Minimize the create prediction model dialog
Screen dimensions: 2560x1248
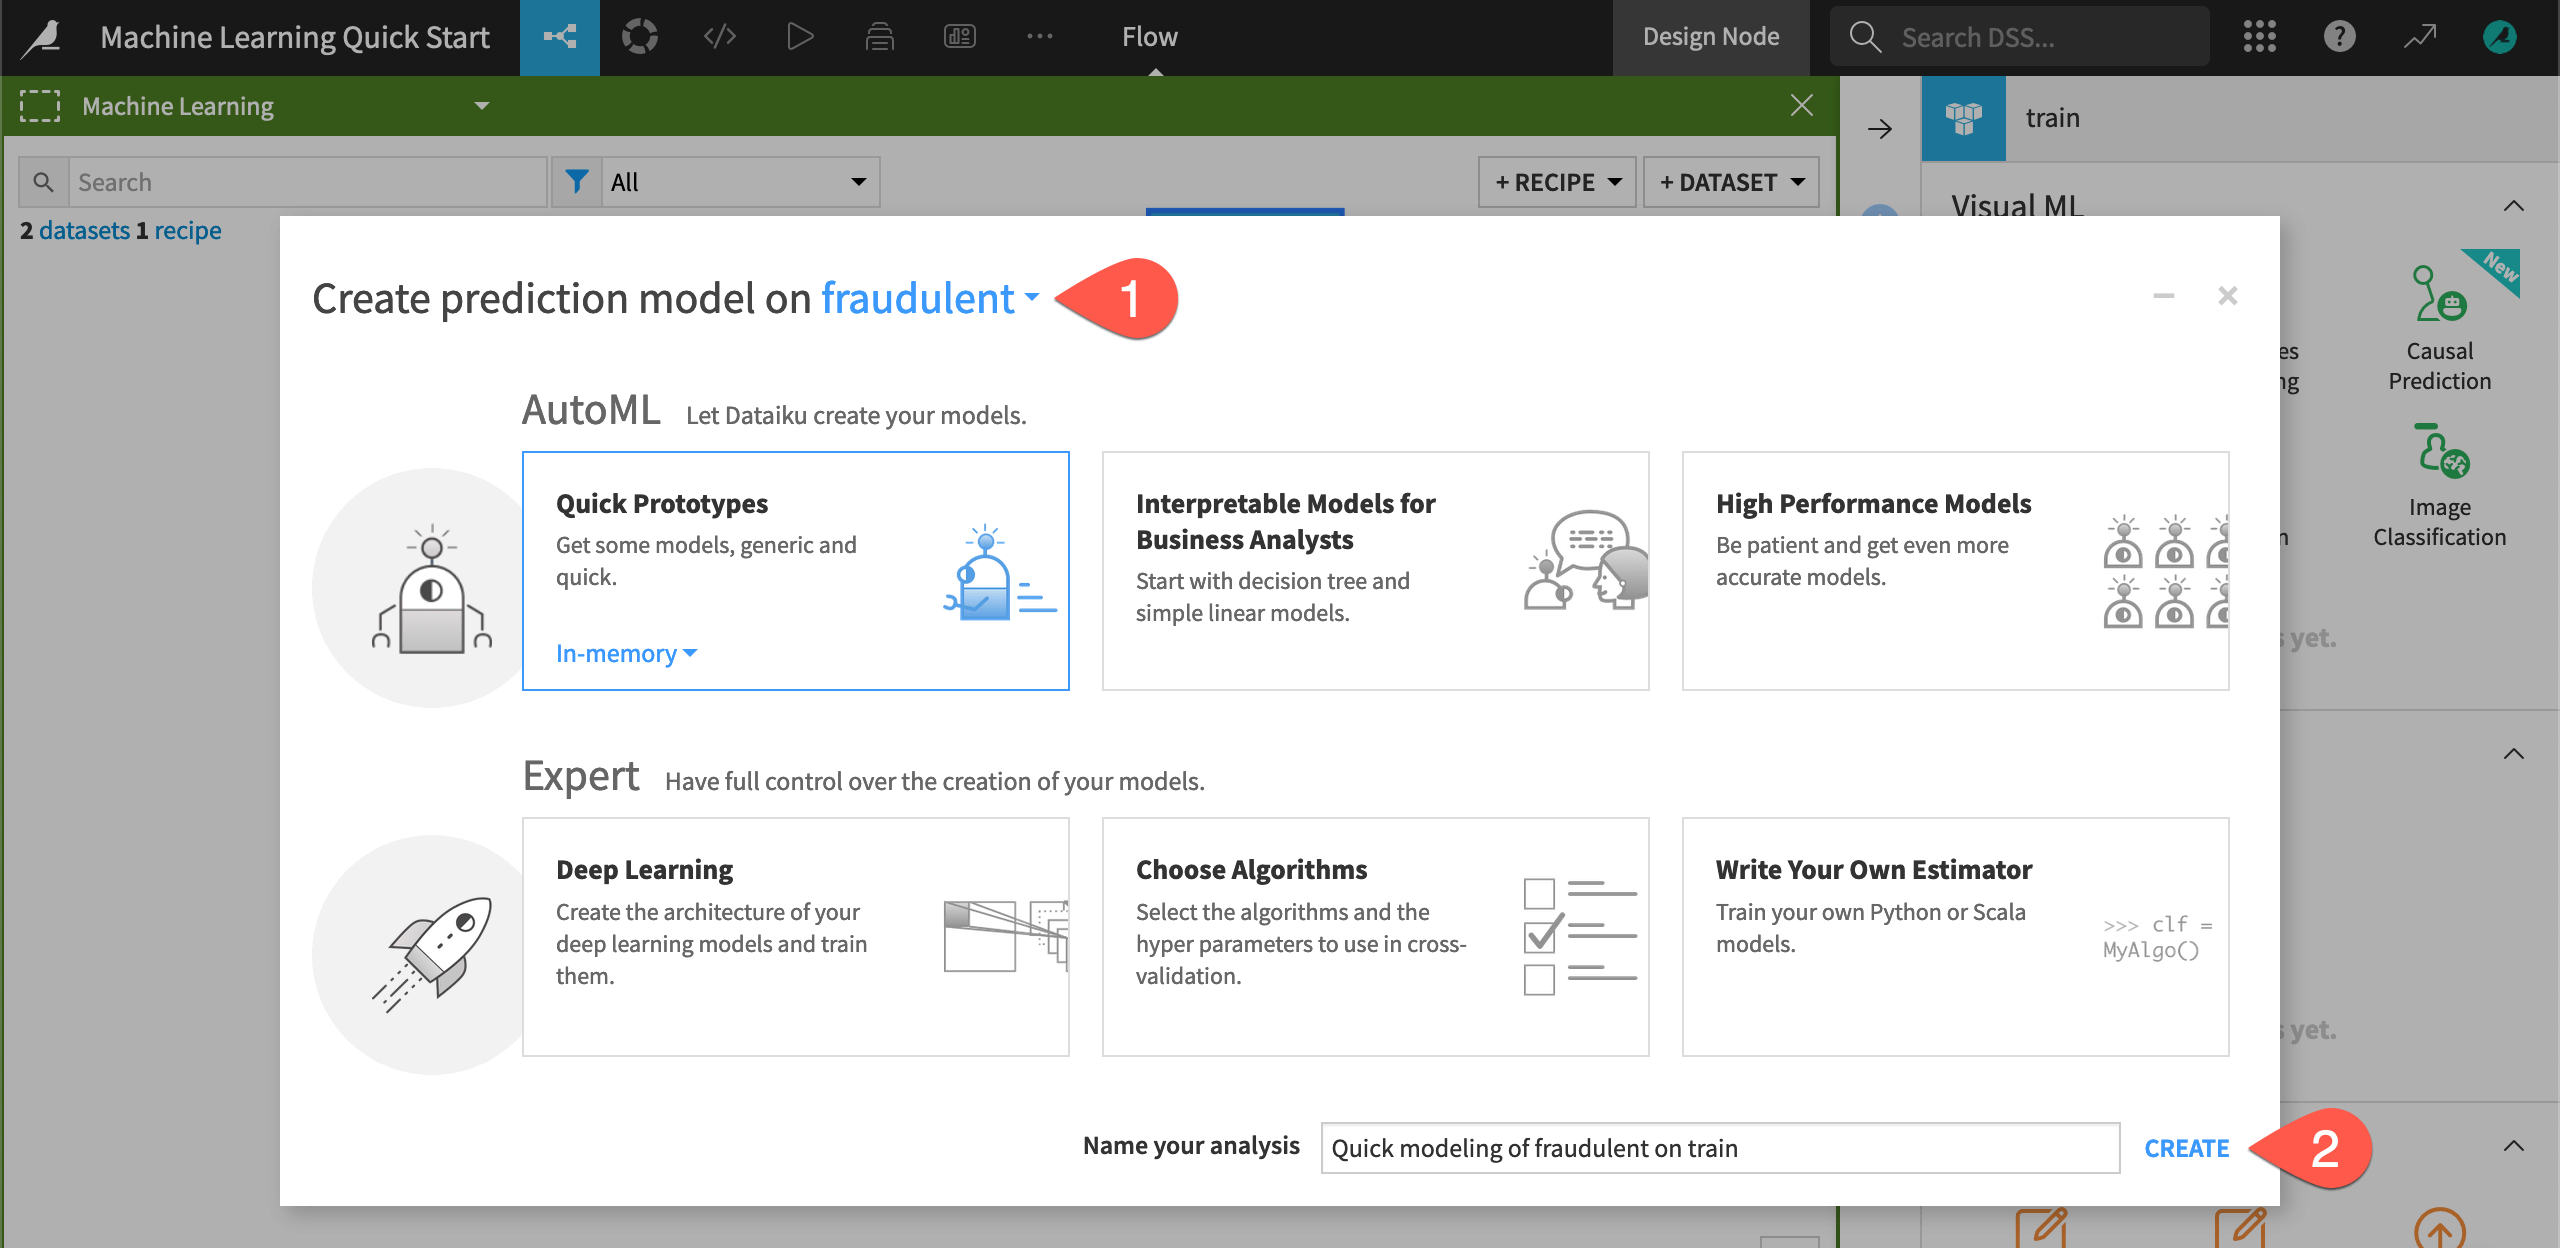(2164, 296)
